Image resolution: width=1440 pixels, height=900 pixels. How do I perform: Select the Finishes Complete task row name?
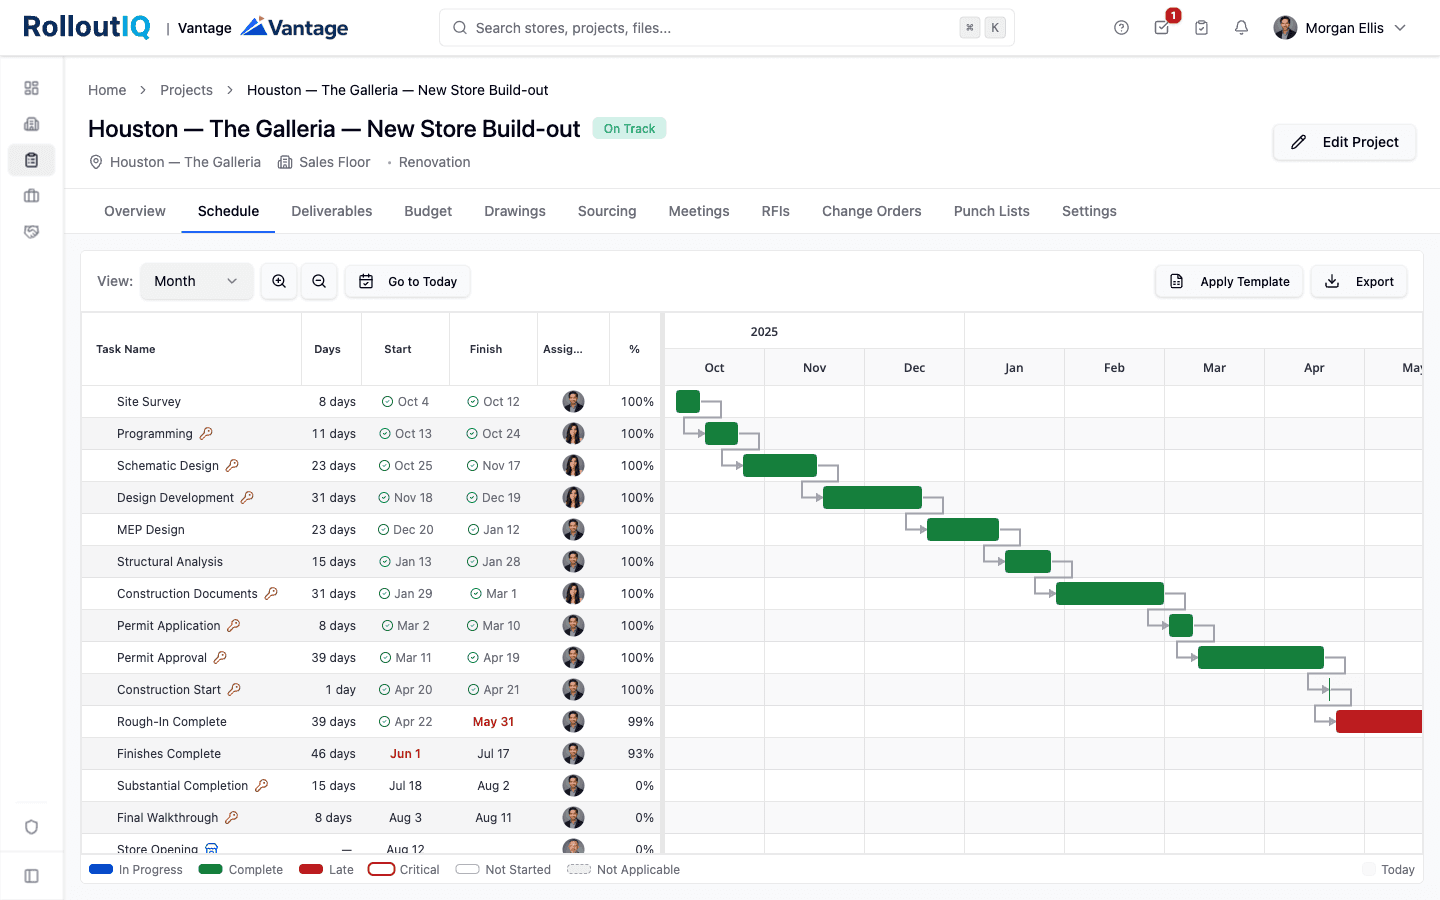169,754
